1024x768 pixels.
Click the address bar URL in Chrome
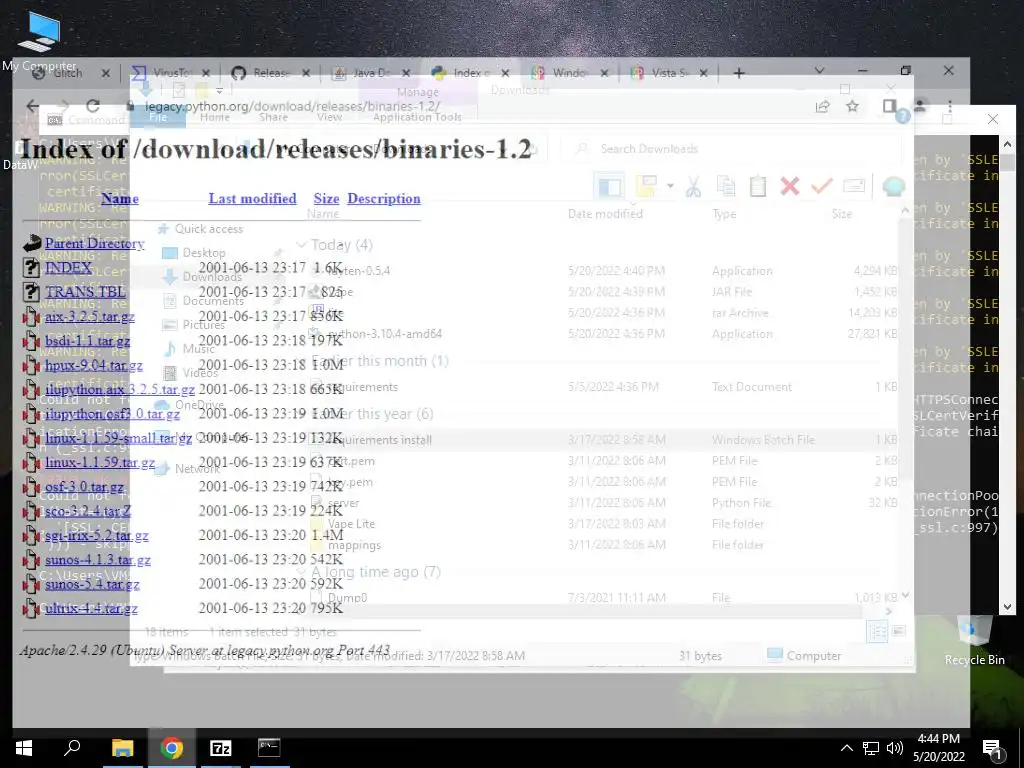pyautogui.click(x=293, y=106)
